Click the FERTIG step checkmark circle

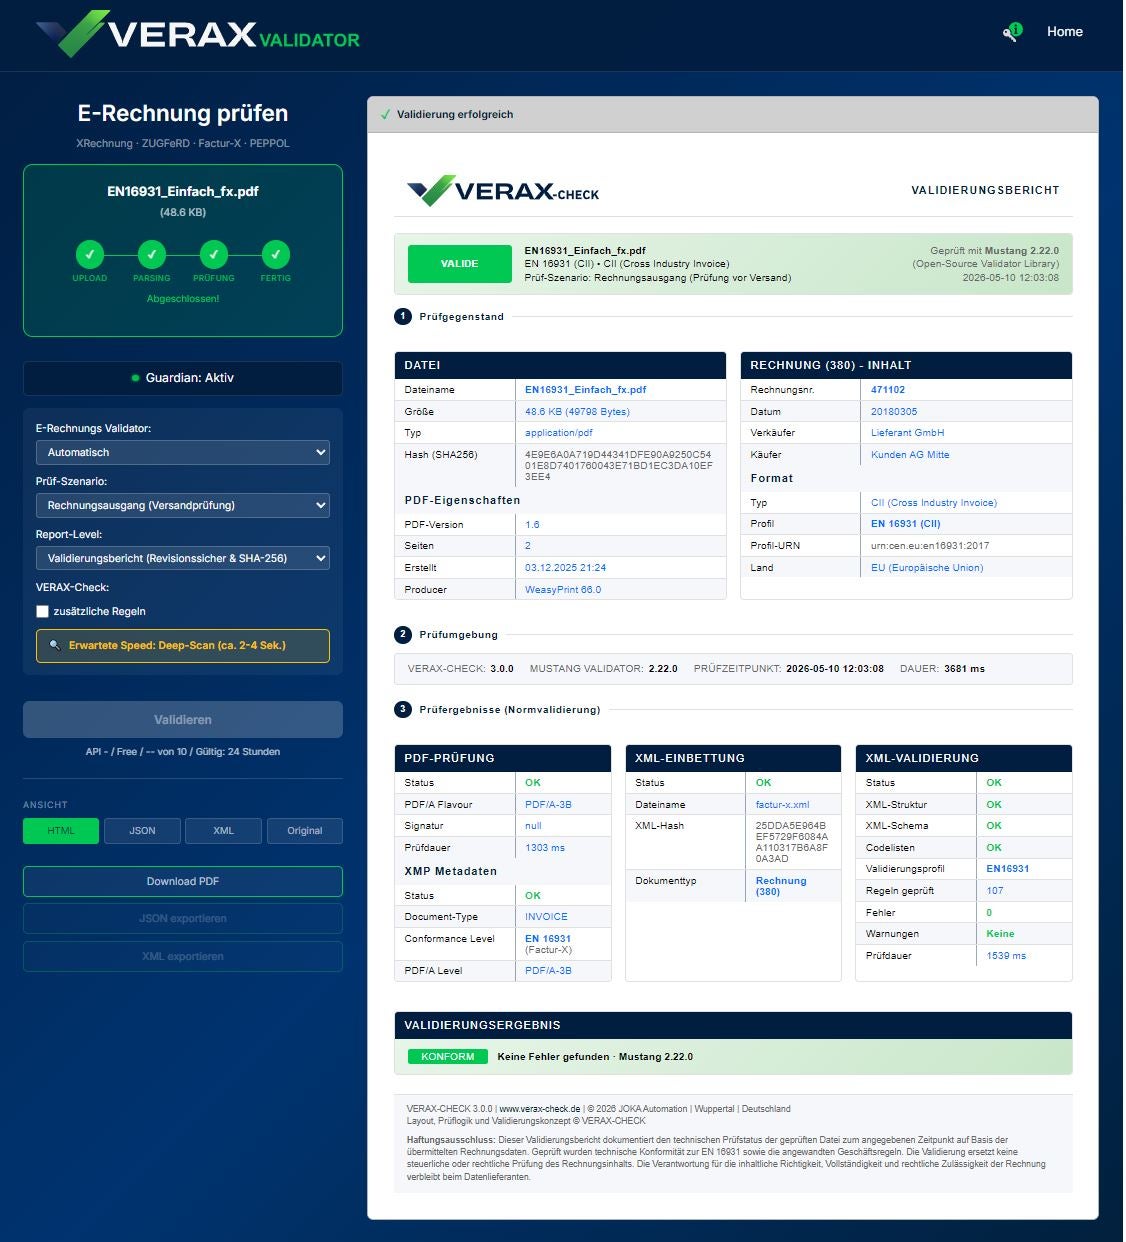coord(276,254)
